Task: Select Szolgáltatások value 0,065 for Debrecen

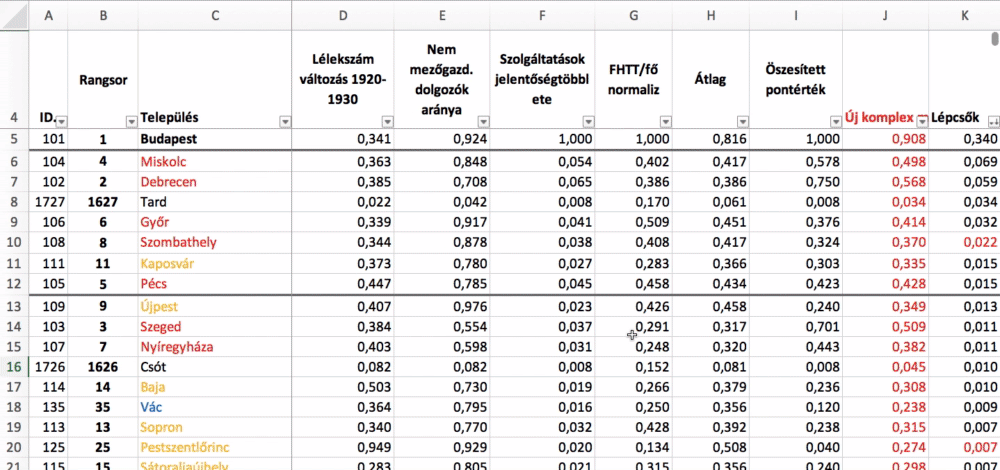Action: (x=543, y=182)
